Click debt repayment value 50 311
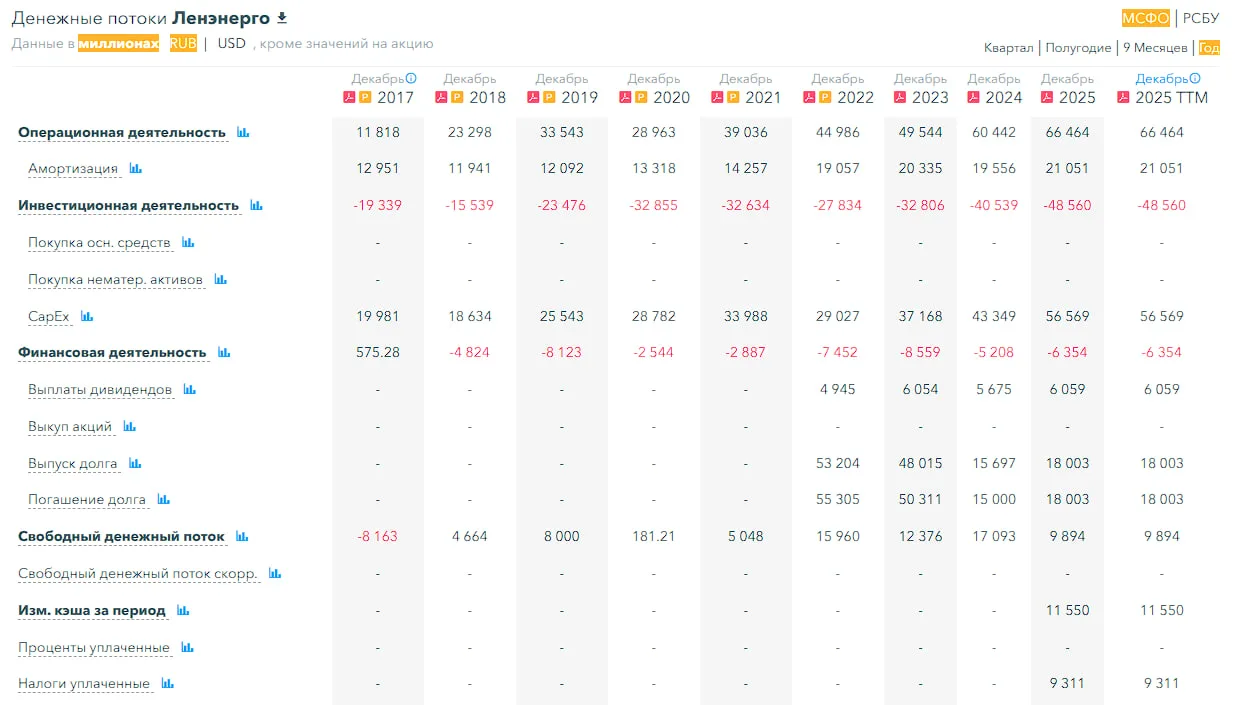Viewport: 1235px width, 705px height. pyautogui.click(x=921, y=499)
